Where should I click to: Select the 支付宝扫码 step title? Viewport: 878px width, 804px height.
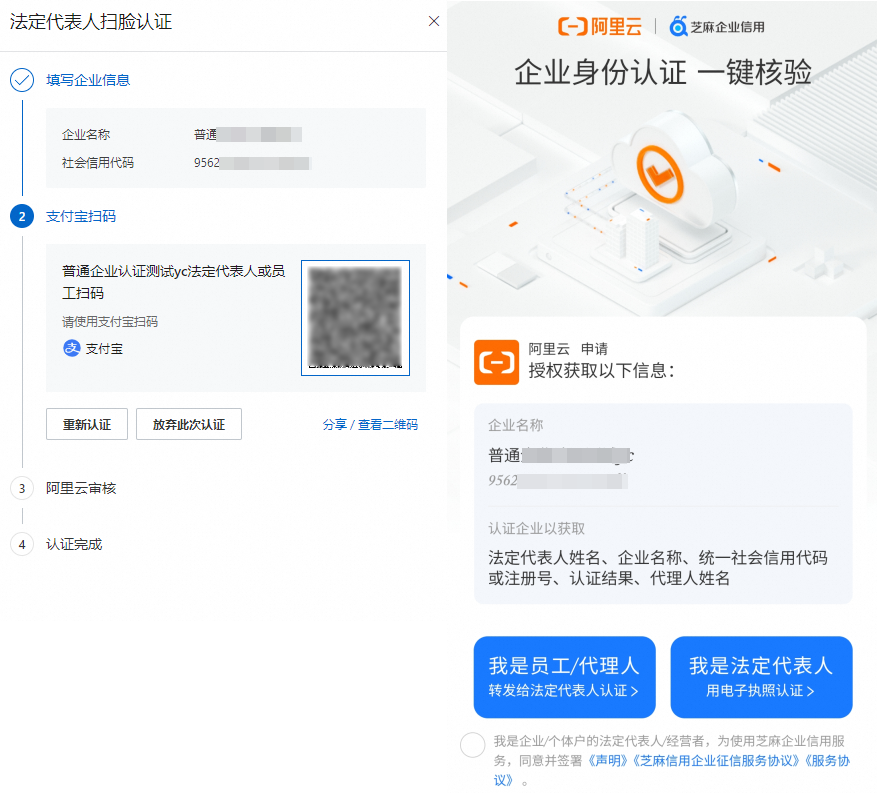pos(81,216)
